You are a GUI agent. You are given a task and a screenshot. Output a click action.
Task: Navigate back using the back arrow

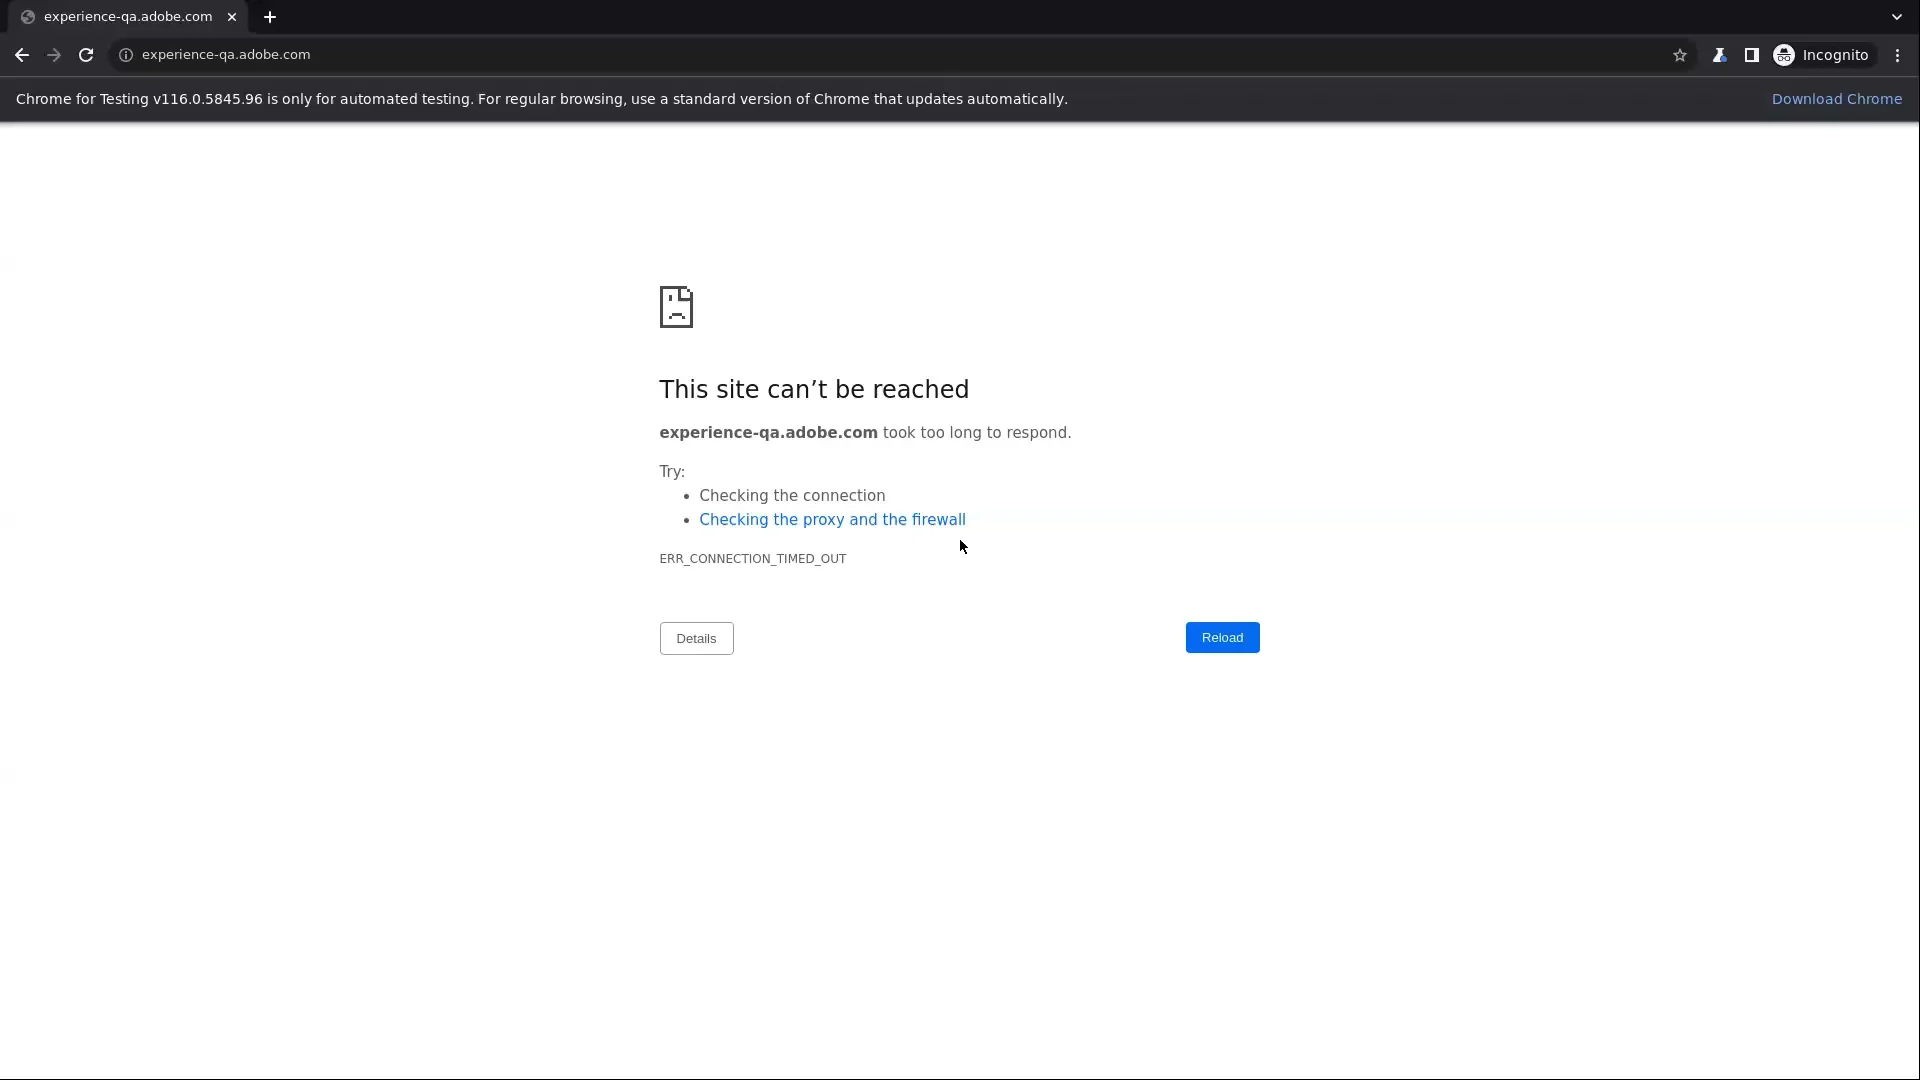(x=21, y=55)
